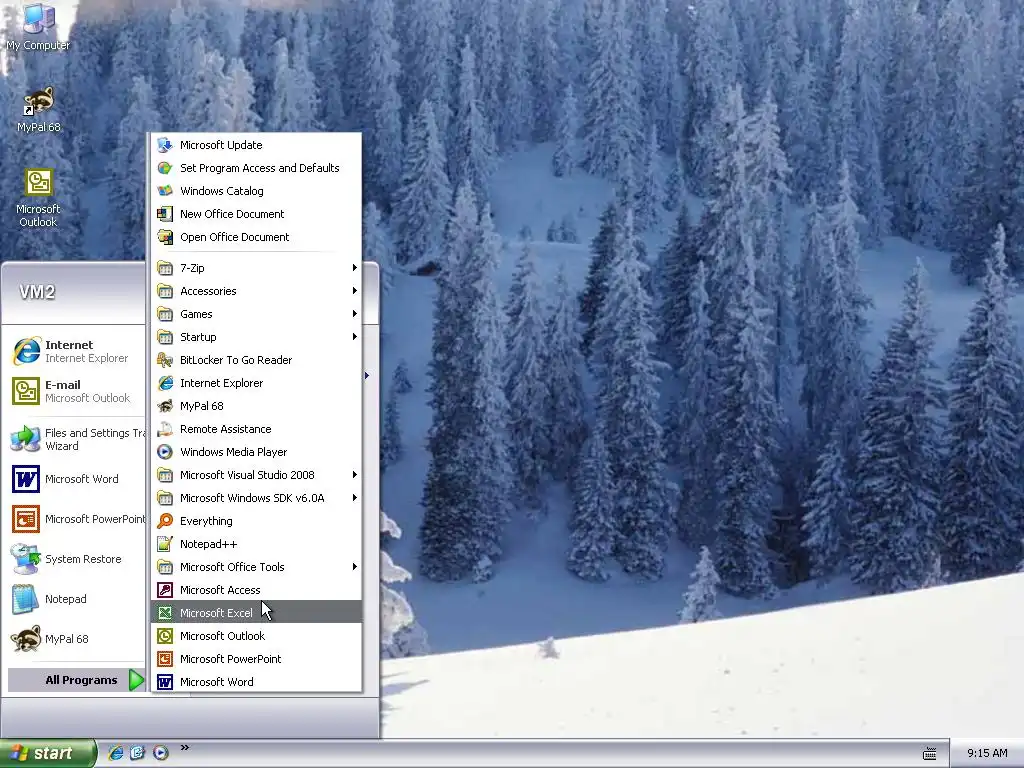Image resolution: width=1024 pixels, height=768 pixels.
Task: Open Microsoft Update from programs list
Action: (x=256, y=145)
